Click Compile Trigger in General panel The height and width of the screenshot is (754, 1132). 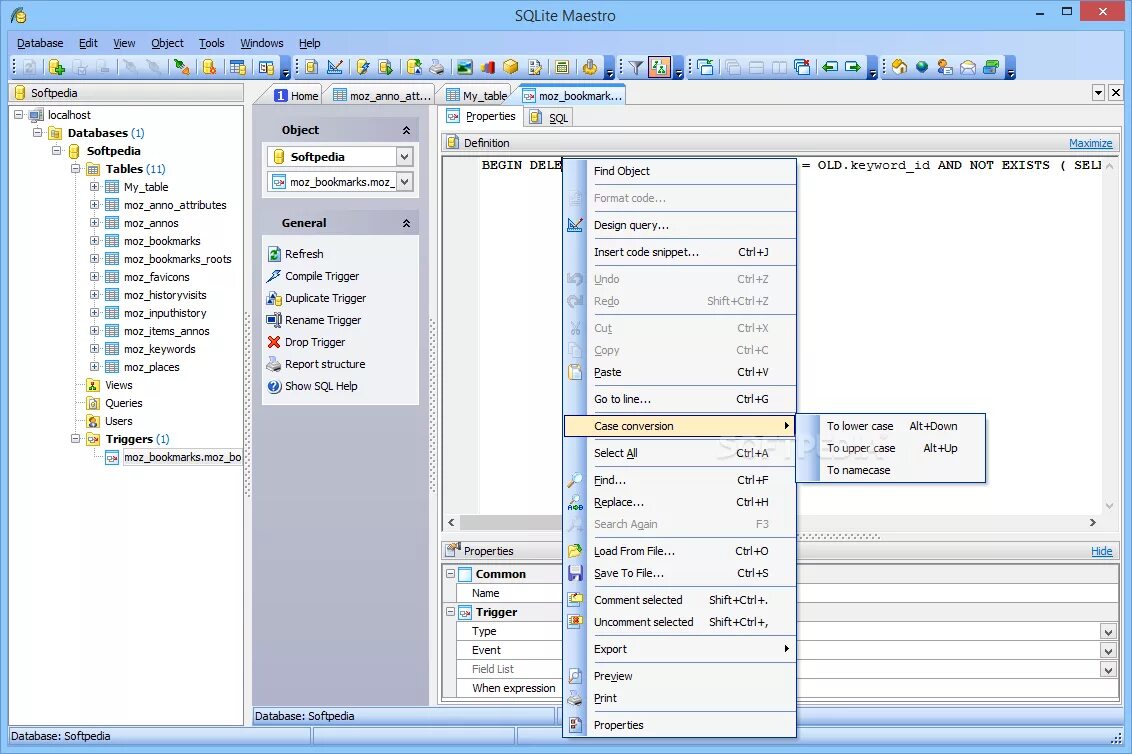coord(322,276)
